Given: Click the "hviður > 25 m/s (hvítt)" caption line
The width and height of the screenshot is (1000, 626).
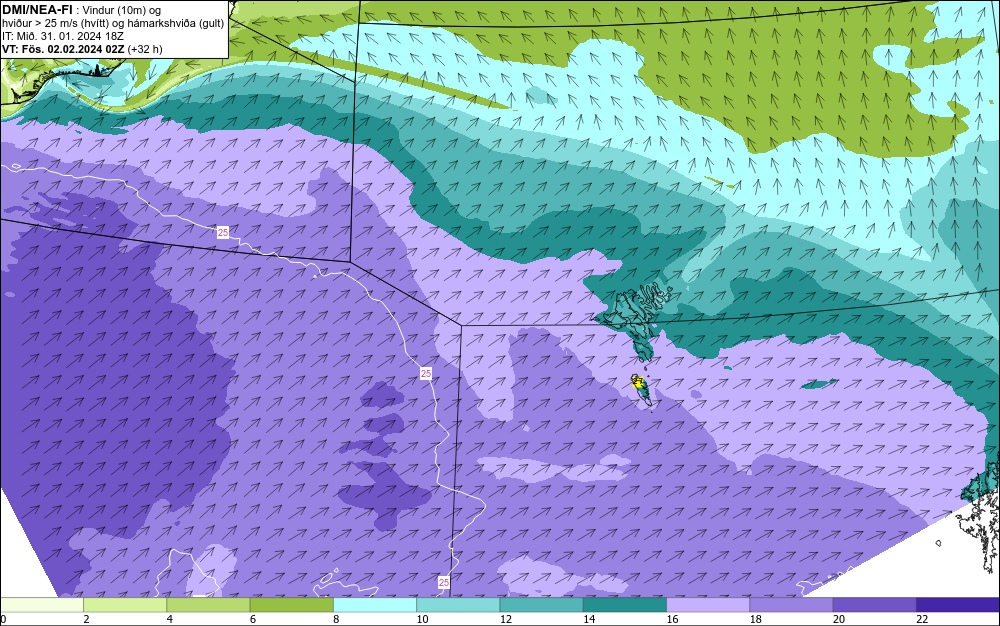Looking at the screenshot, I should pyautogui.click(x=53, y=23).
